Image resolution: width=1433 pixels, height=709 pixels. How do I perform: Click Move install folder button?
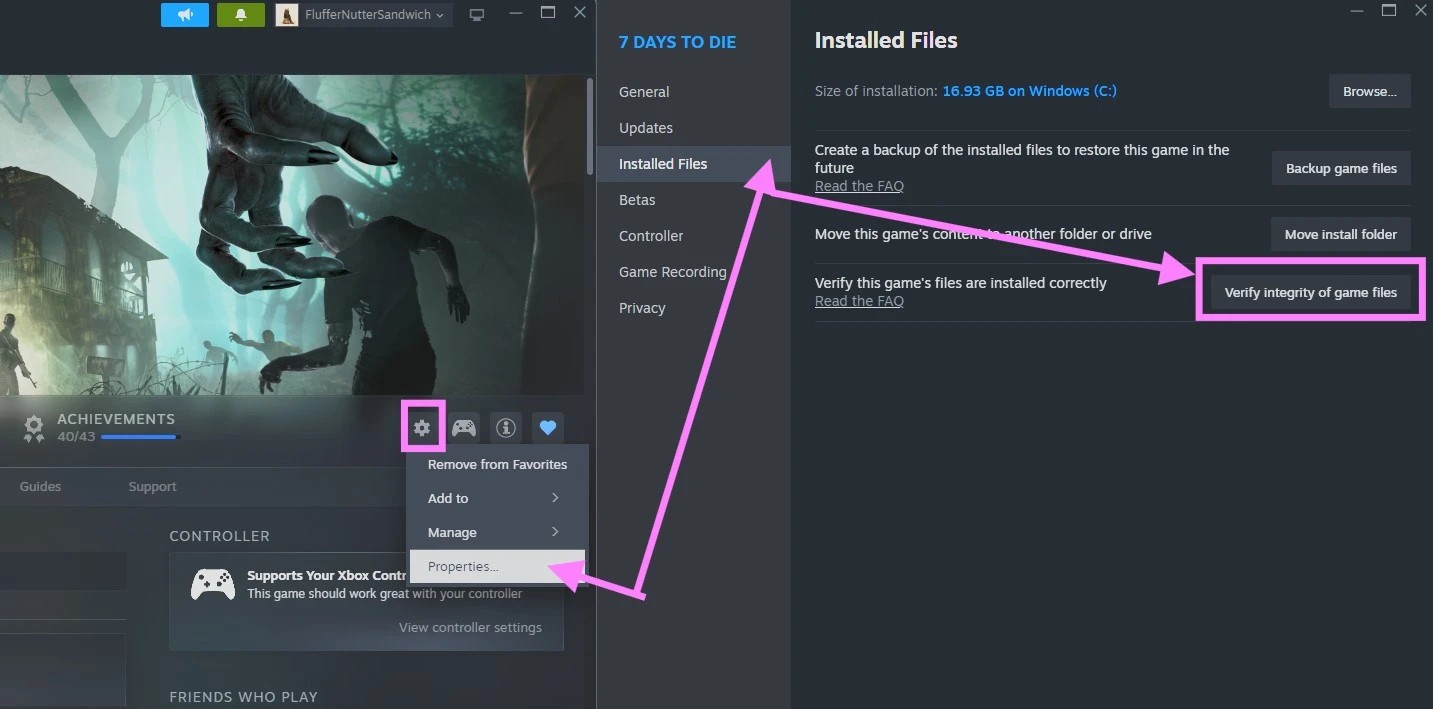tap(1340, 234)
